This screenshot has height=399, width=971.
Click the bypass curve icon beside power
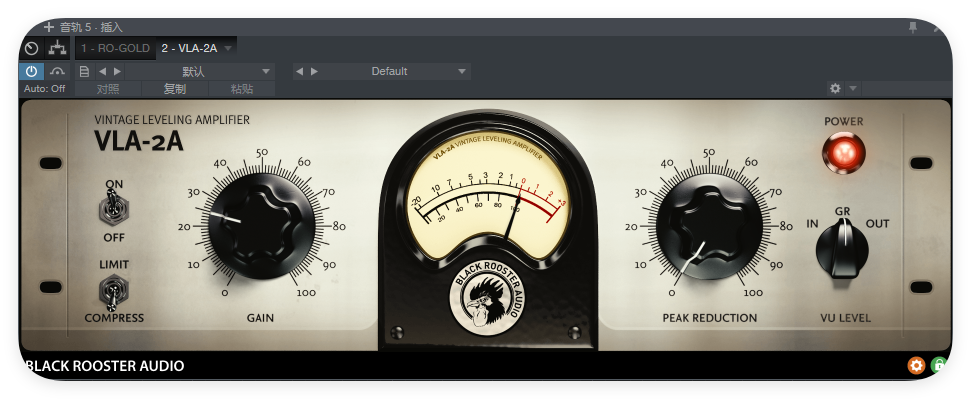coord(58,71)
